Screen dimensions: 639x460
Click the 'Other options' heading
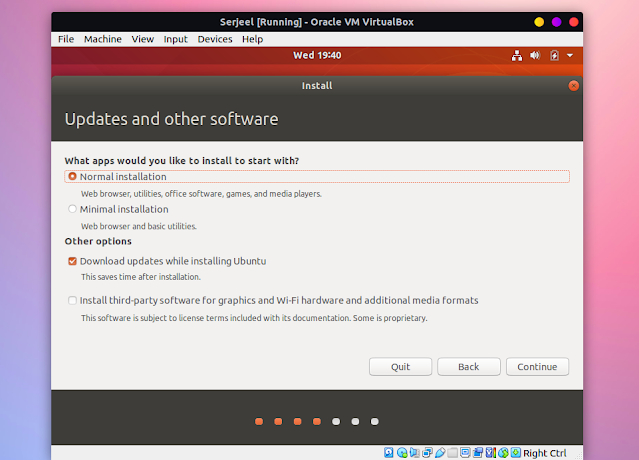click(x=98, y=241)
